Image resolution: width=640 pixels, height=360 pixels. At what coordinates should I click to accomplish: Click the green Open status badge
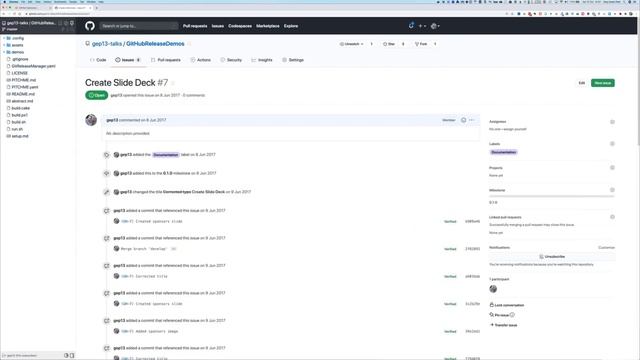[96, 95]
